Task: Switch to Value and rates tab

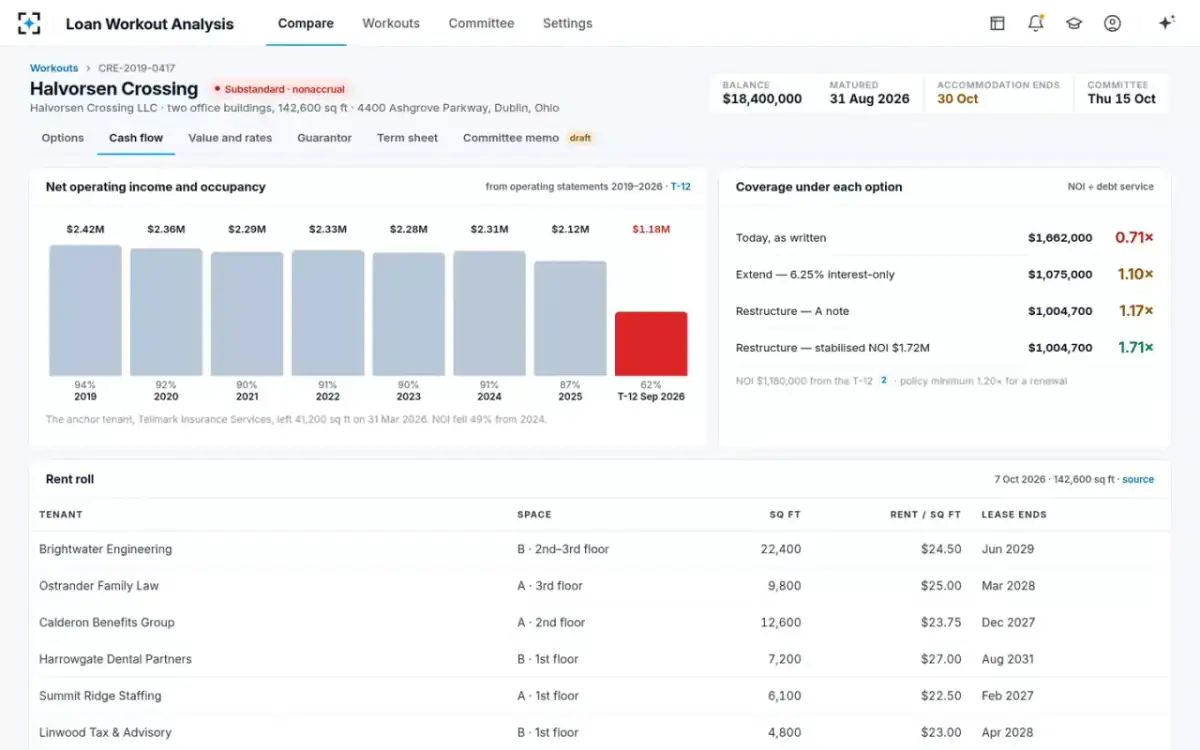Action: 230,138
